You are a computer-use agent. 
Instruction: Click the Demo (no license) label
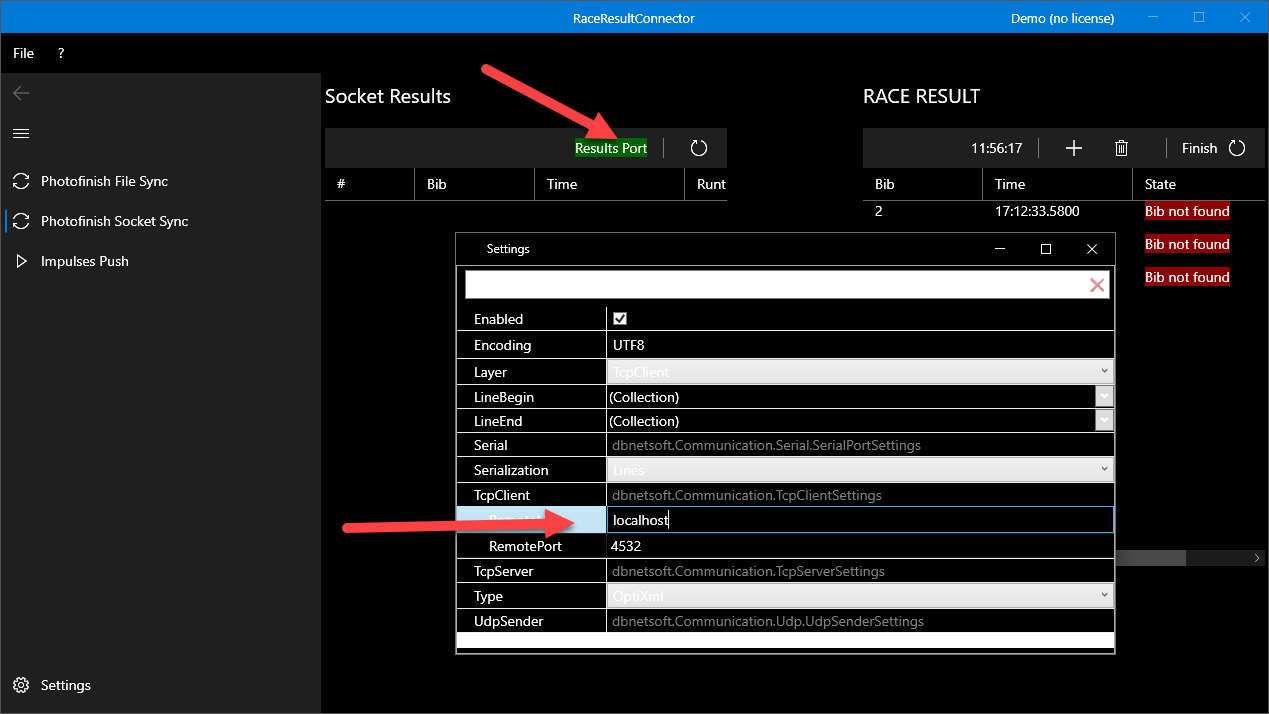1060,18
